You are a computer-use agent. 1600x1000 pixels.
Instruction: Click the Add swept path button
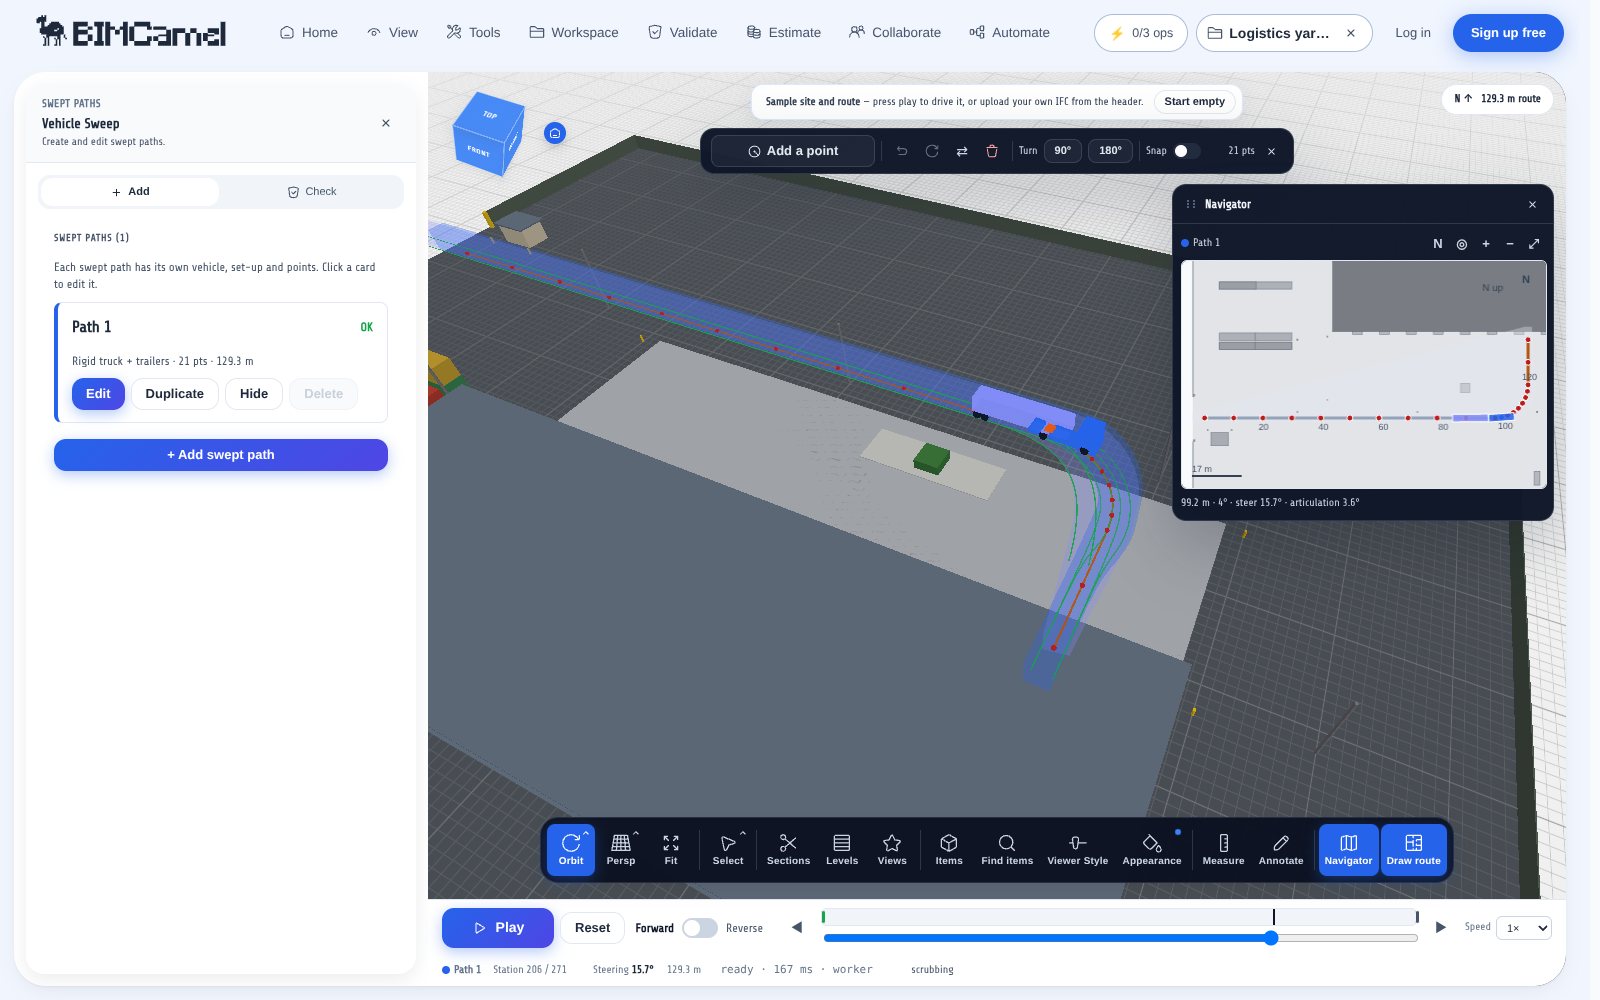click(221, 455)
